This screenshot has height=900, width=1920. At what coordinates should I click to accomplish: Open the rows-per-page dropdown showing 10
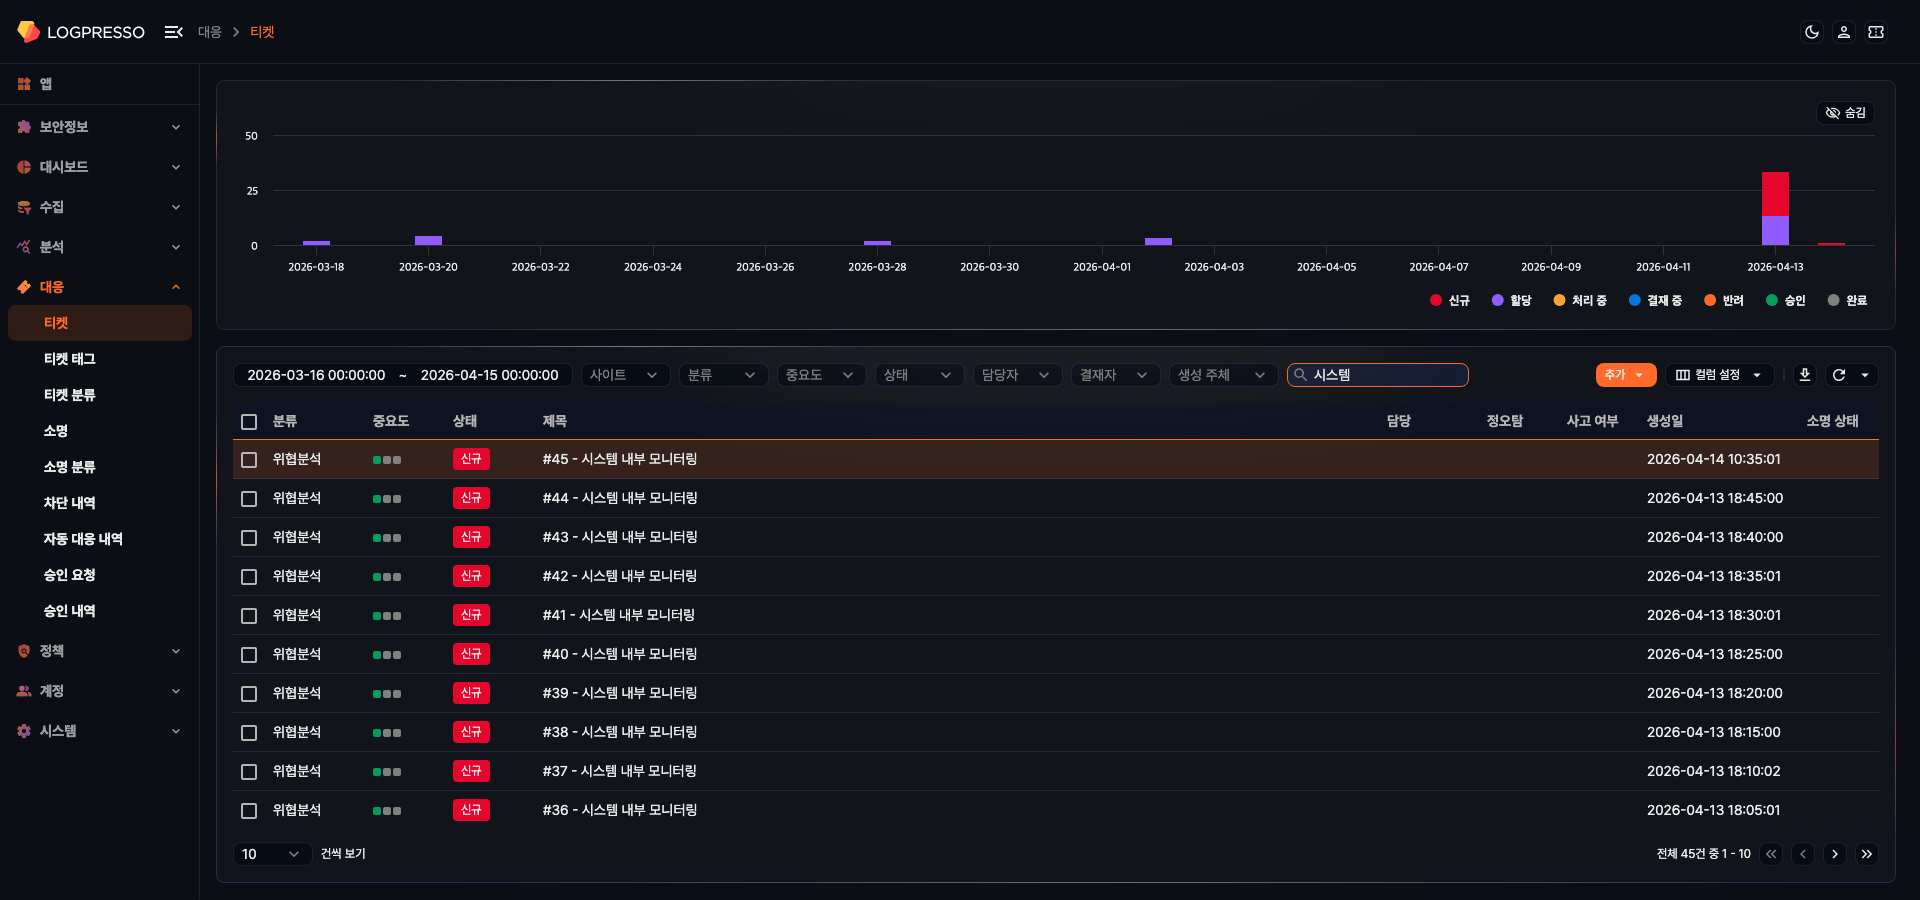(x=271, y=854)
